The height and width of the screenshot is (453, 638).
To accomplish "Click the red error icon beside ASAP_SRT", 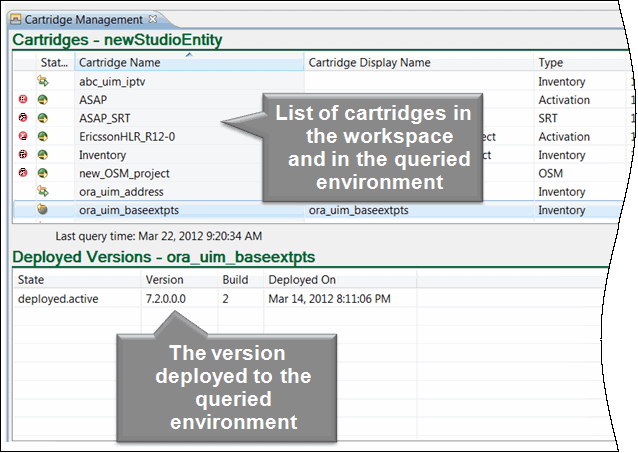I will coord(23,118).
